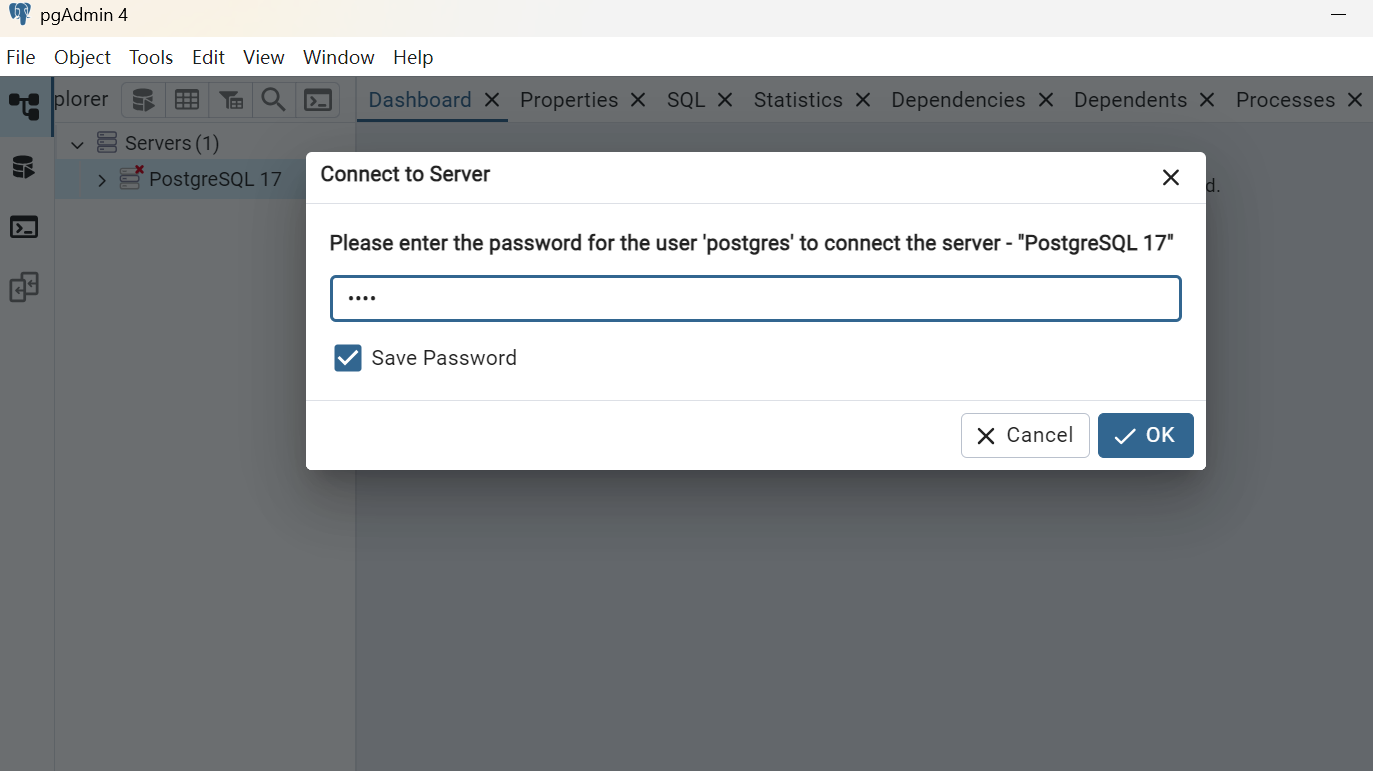Screen dimensions: 1373x771
Task: Minimize the pgAdmin 4 window
Action: [1339, 15]
